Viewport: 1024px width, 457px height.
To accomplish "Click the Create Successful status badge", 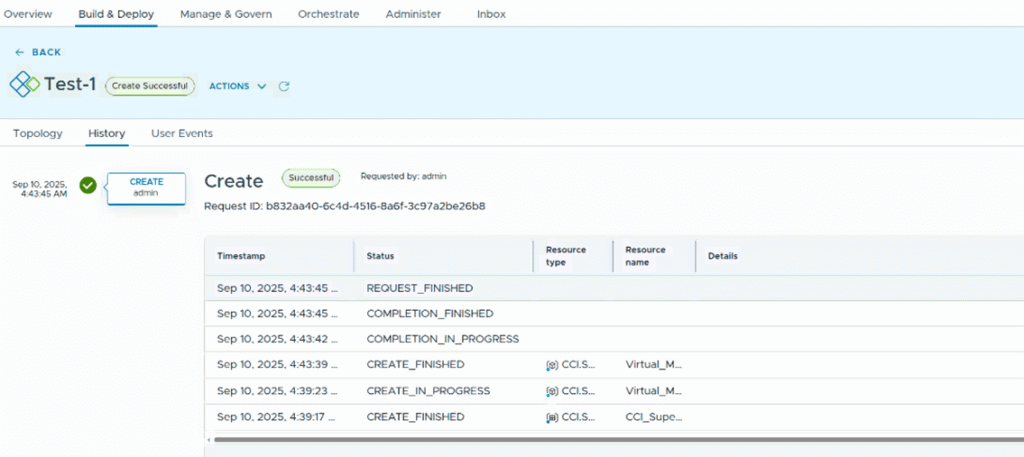I will click(x=150, y=86).
